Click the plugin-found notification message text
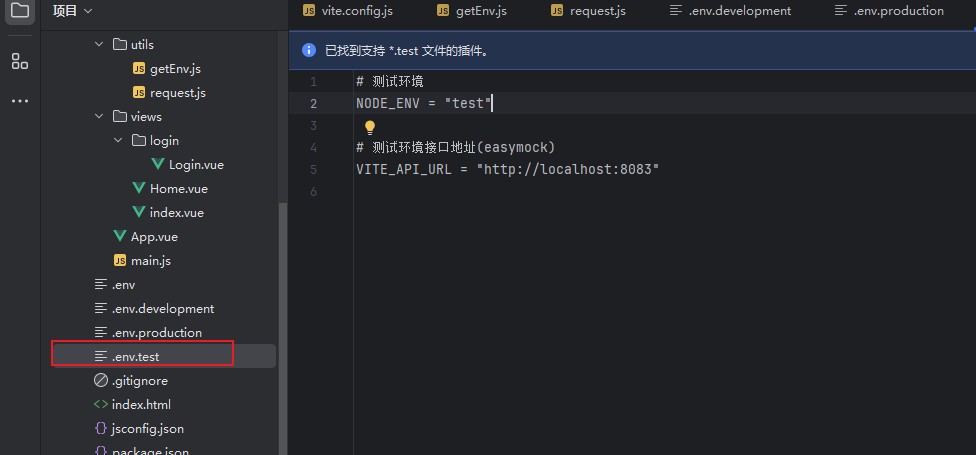Screen dimensions: 976x455 [406, 50]
